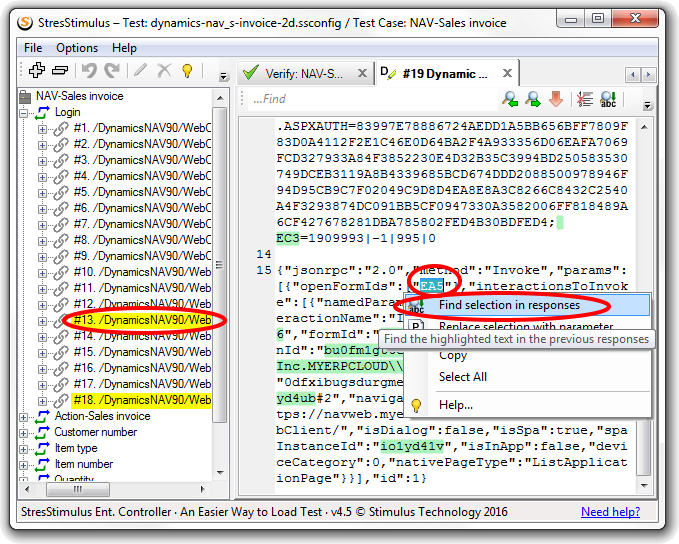
Task: Click the clear highlights list icon
Action: [585, 99]
